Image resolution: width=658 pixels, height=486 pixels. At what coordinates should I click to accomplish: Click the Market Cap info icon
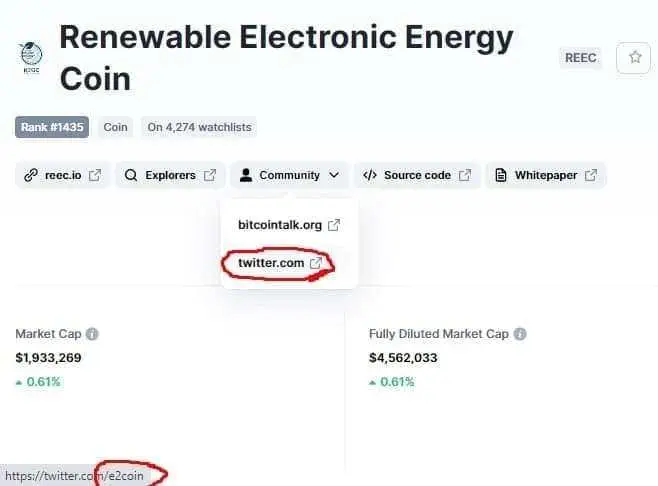pyautogui.click(x=92, y=334)
